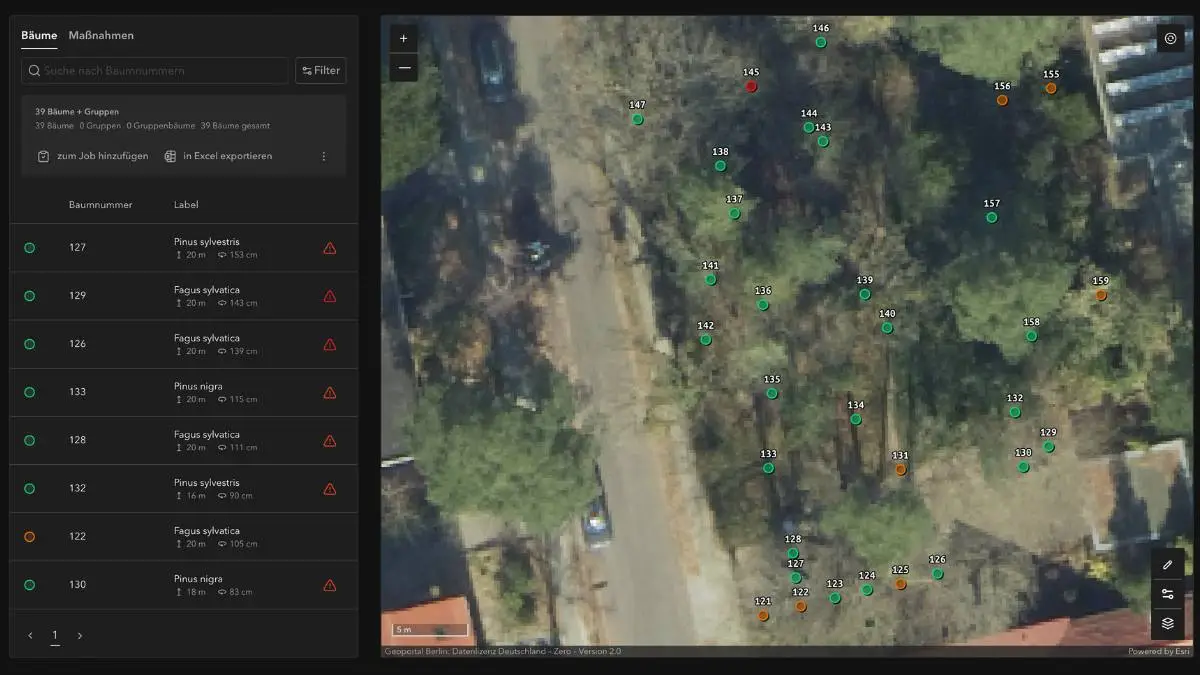Click the warning icon for tree 130
This screenshot has width=1200, height=675.
[x=330, y=585]
